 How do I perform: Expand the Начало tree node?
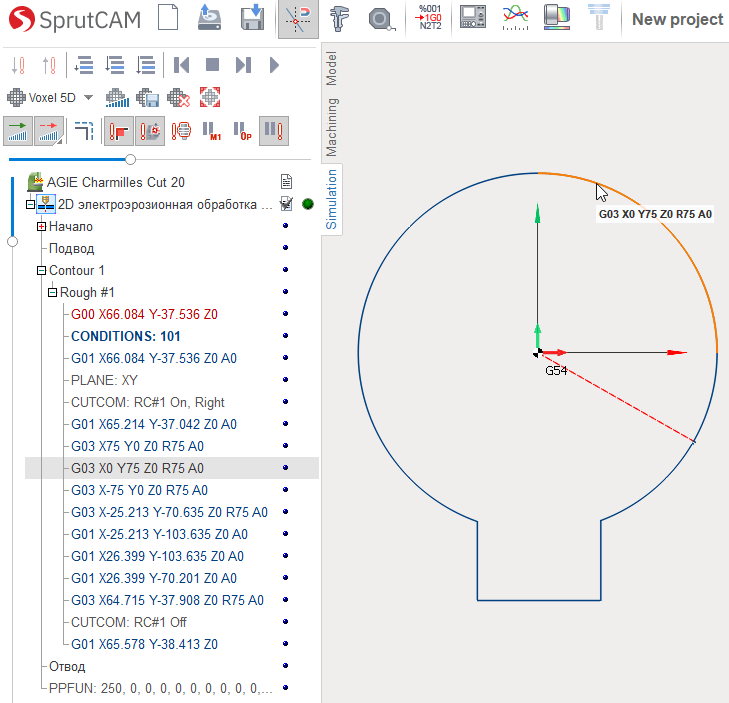pyautogui.click(x=41, y=226)
